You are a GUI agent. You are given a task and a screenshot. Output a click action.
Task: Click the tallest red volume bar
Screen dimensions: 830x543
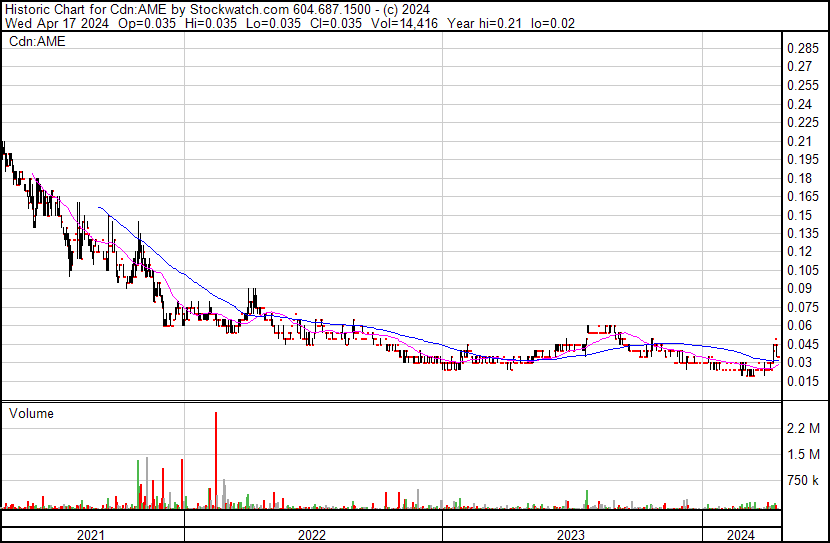pyautogui.click(x=215, y=460)
